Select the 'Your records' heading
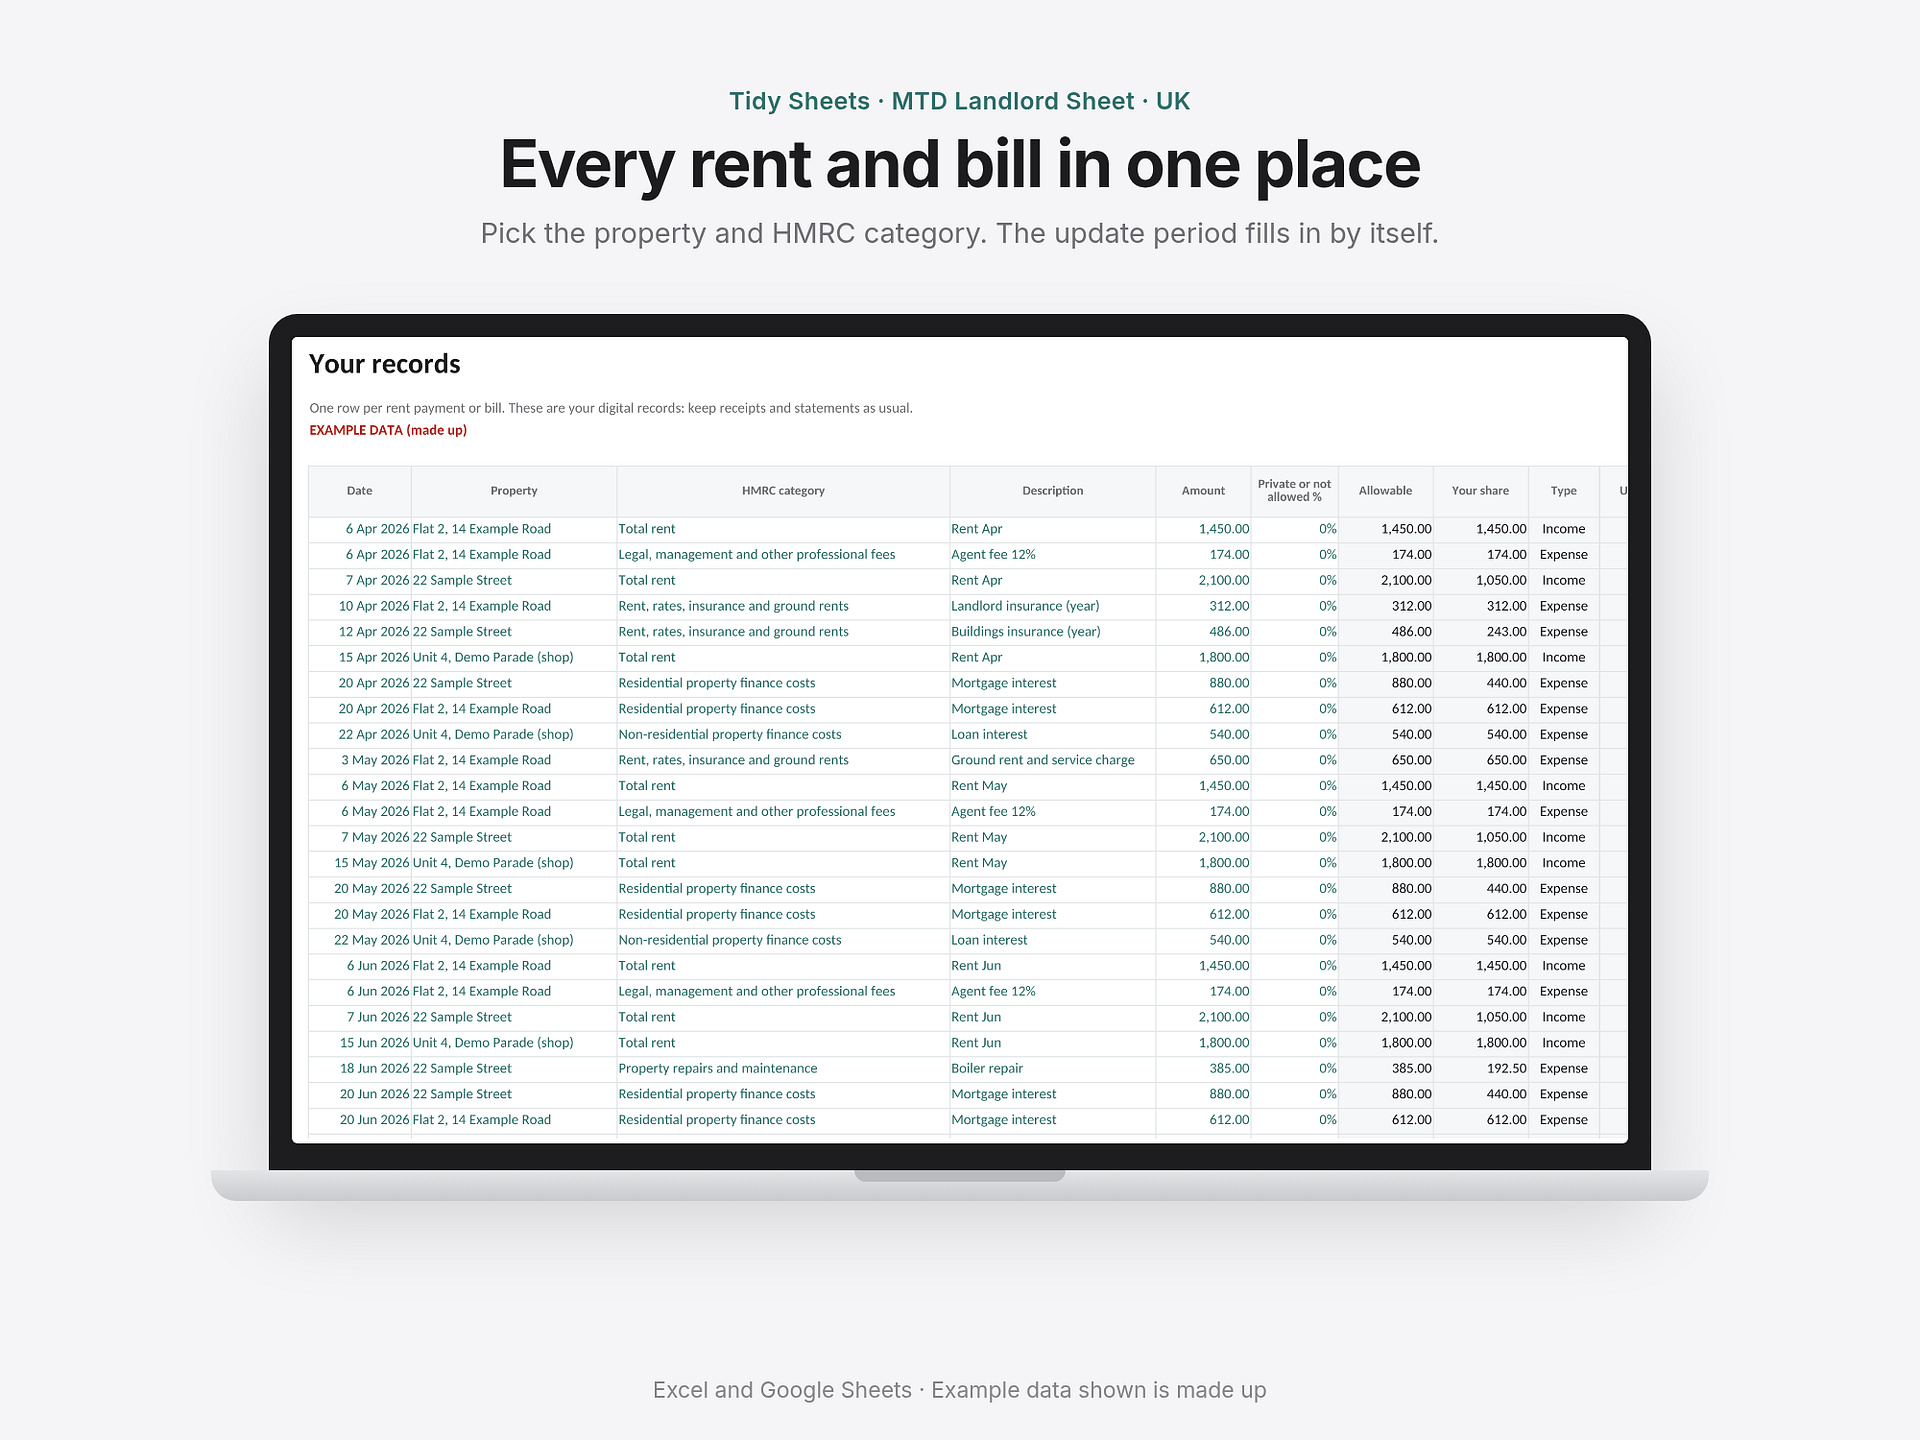This screenshot has height=1440, width=1920. (385, 364)
